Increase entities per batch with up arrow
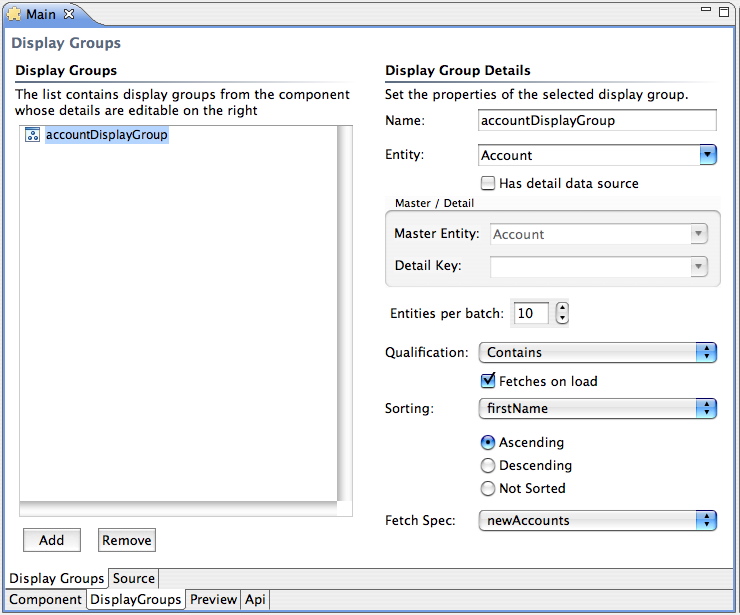Viewport: 740px width, 615px height. (x=562, y=307)
